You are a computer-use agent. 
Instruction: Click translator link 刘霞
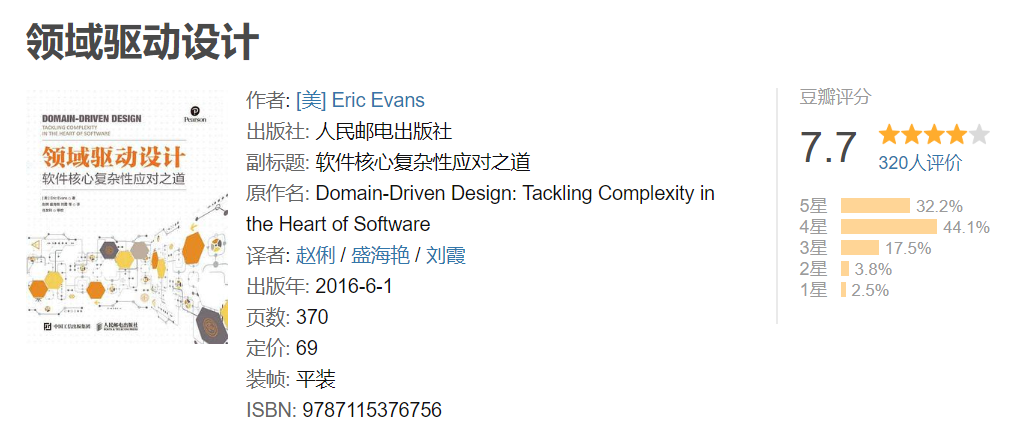(446, 256)
